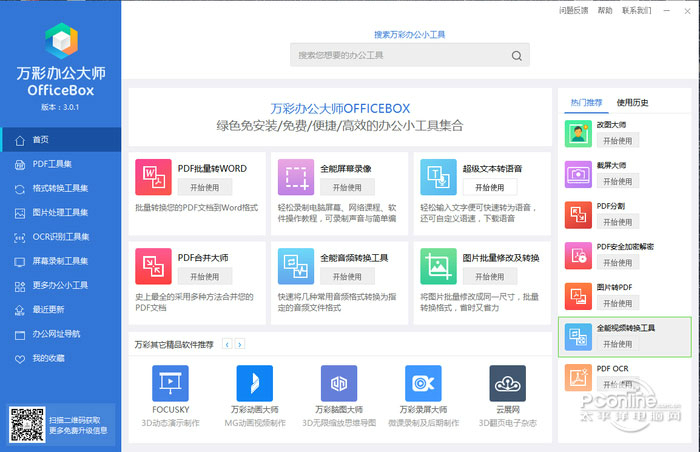Click the 问题反馈 link
Viewport: 700px width, 452px height.
tap(573, 11)
